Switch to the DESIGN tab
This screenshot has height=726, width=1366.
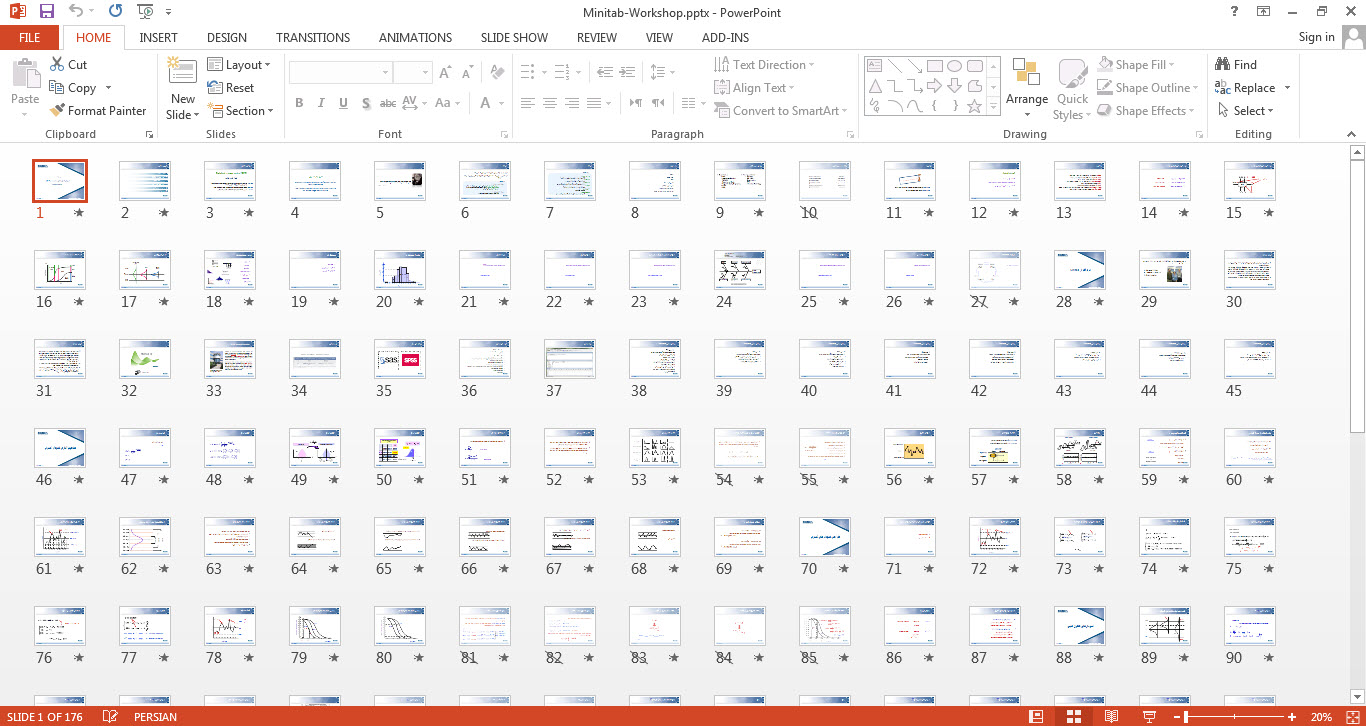click(227, 38)
